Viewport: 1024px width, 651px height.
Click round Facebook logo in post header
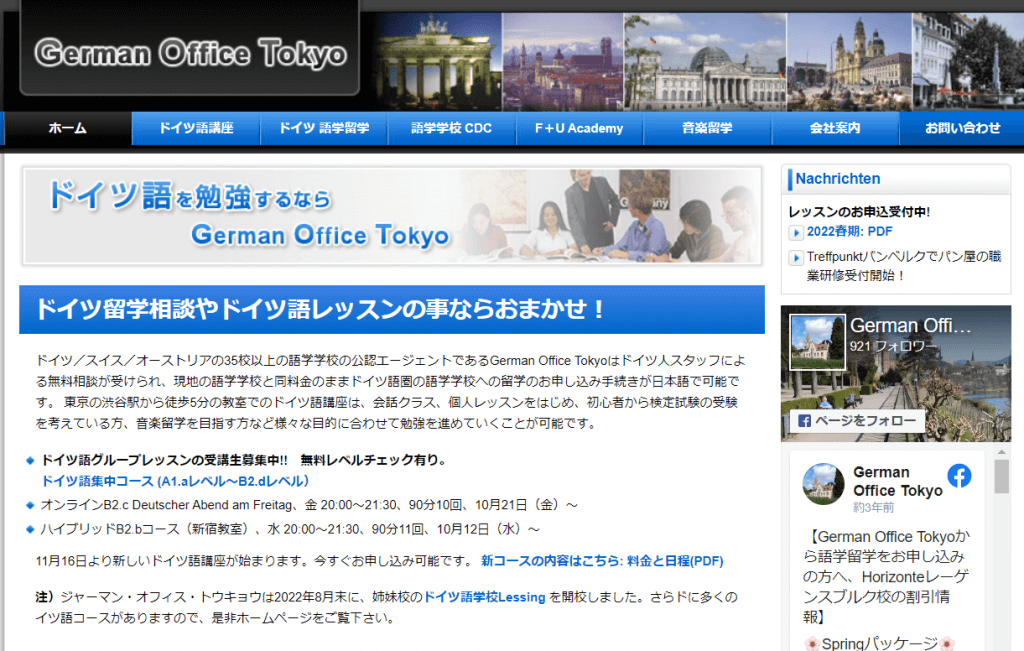click(x=959, y=476)
